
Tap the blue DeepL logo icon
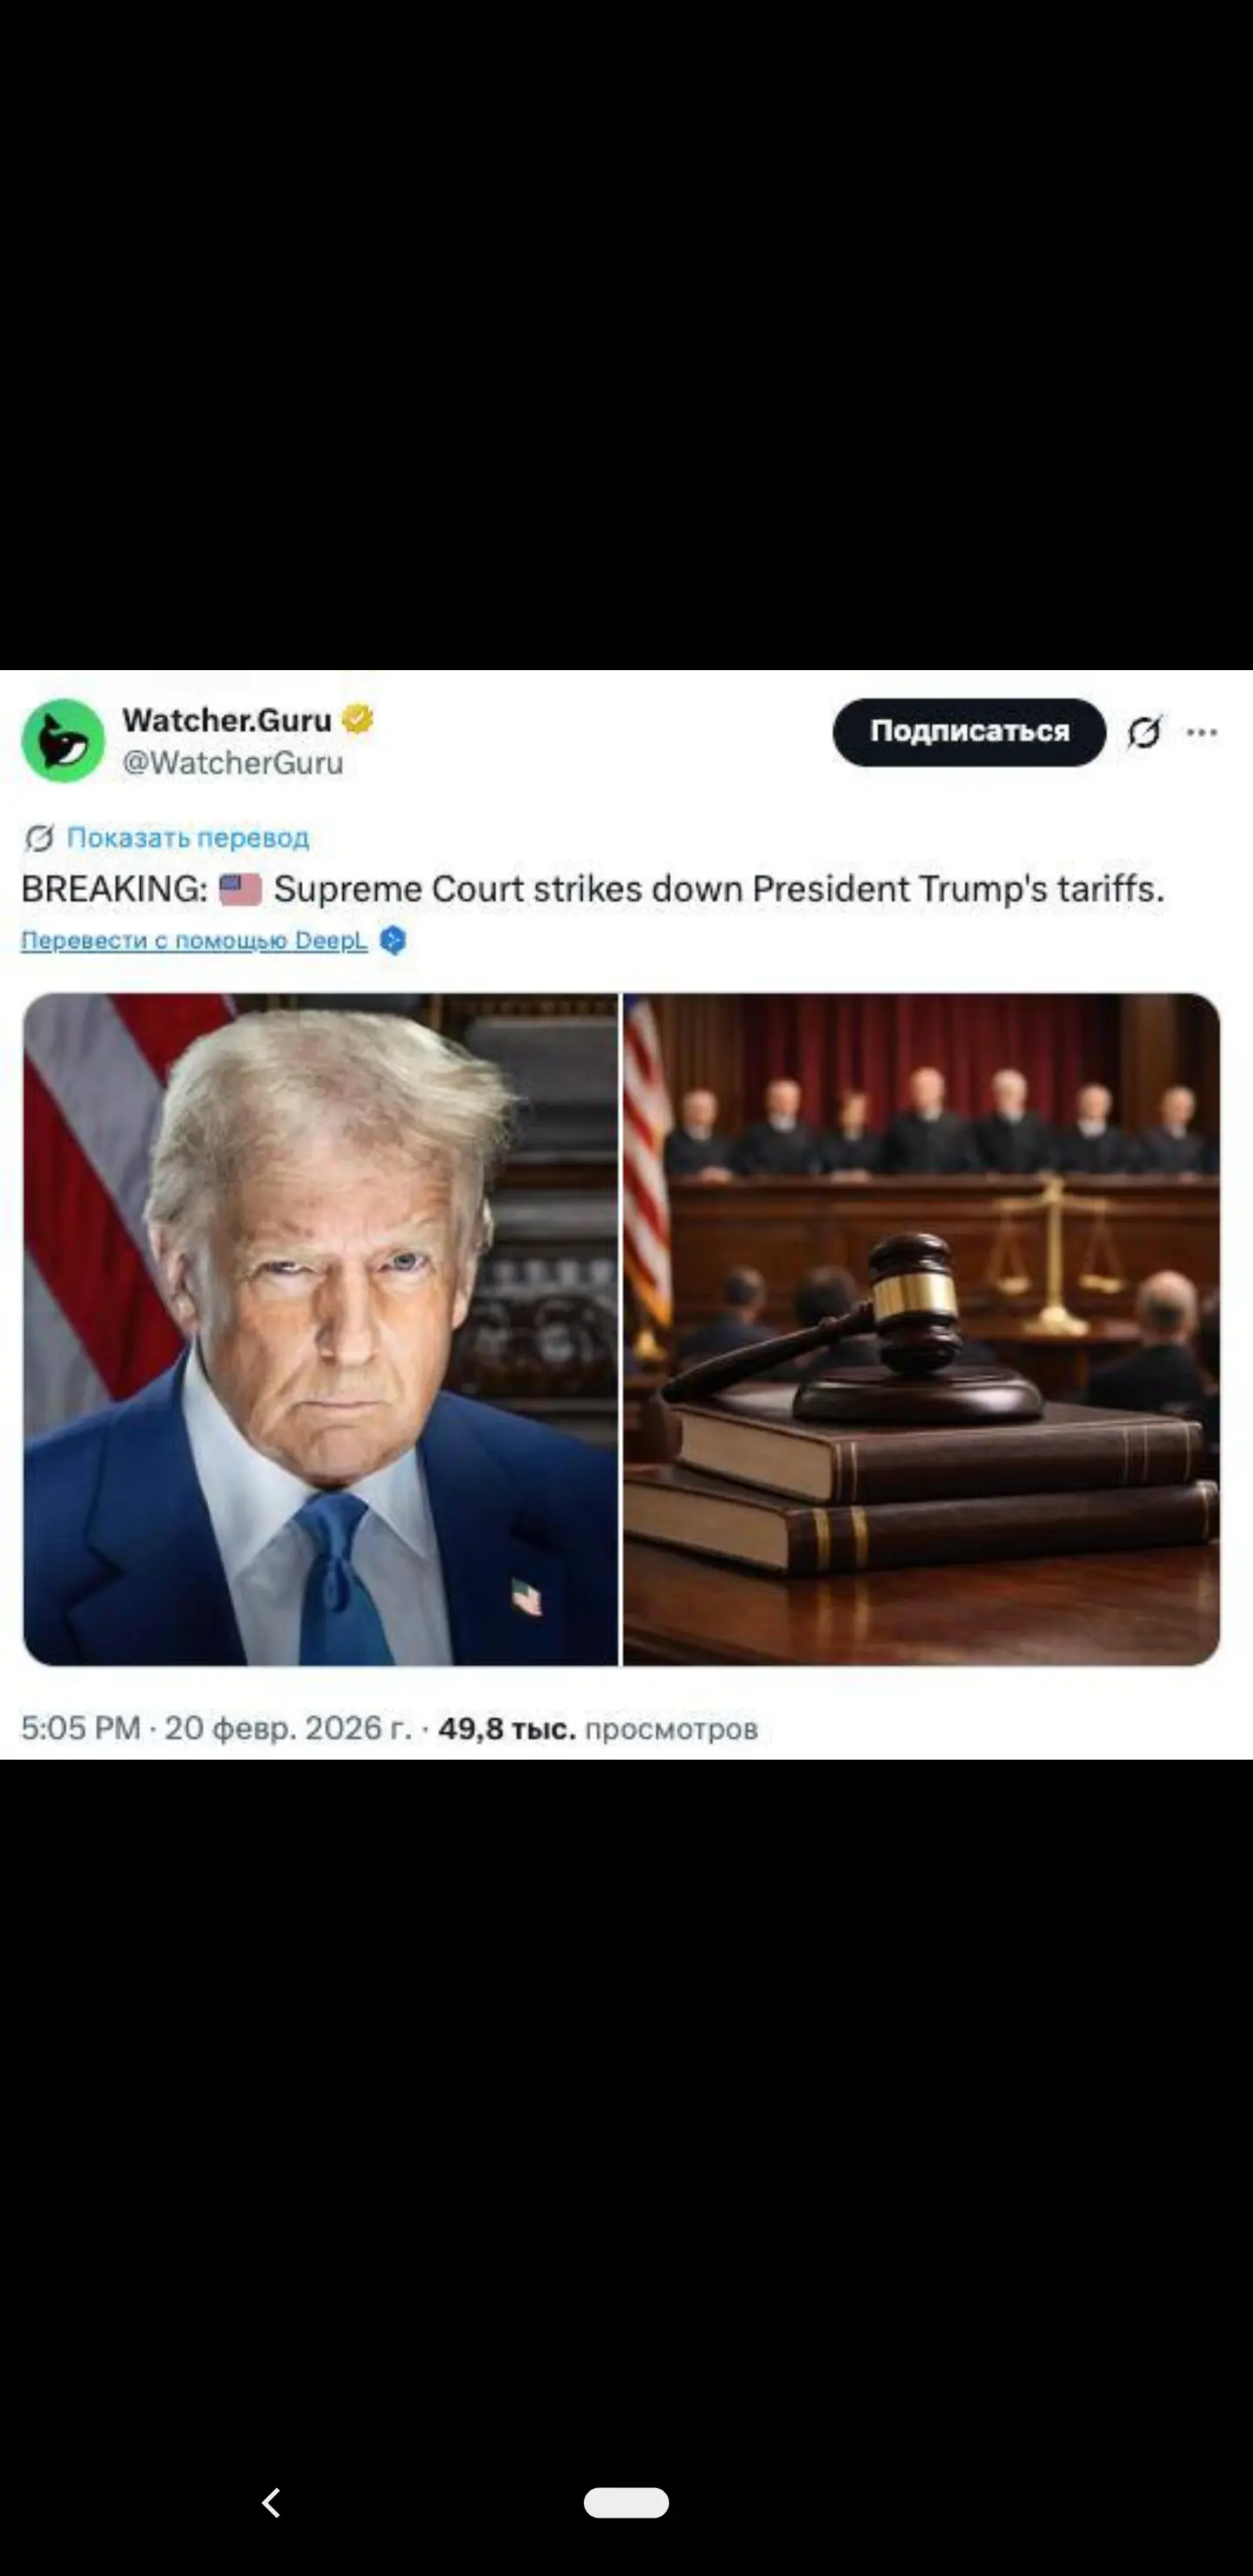tap(393, 940)
